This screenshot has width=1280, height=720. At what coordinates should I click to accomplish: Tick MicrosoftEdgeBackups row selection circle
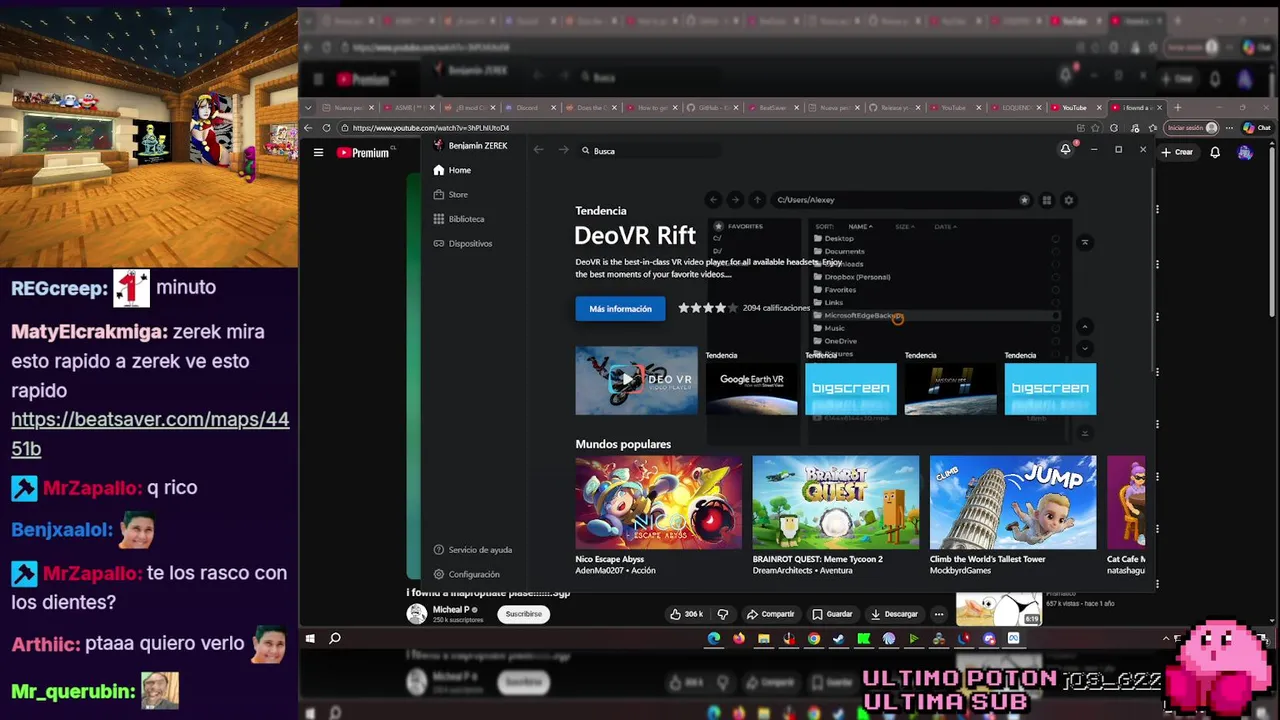coord(1055,315)
